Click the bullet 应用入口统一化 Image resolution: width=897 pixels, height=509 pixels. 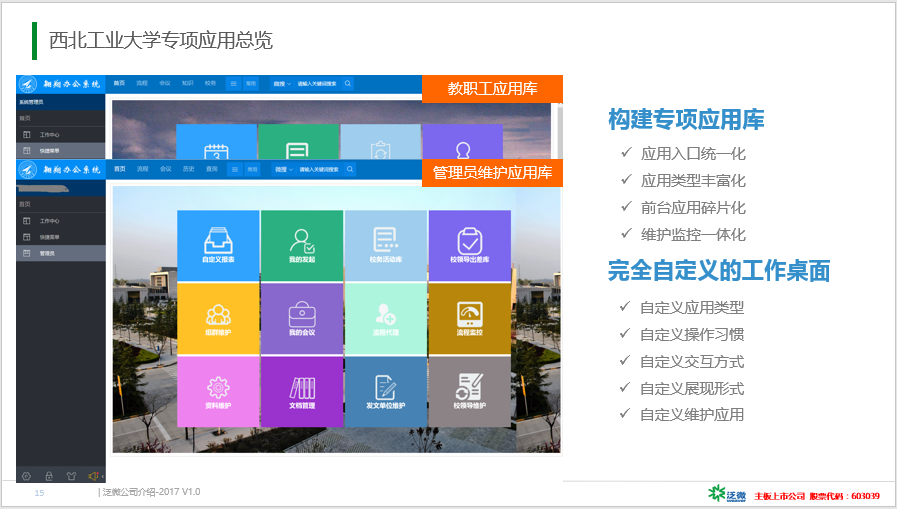click(693, 154)
